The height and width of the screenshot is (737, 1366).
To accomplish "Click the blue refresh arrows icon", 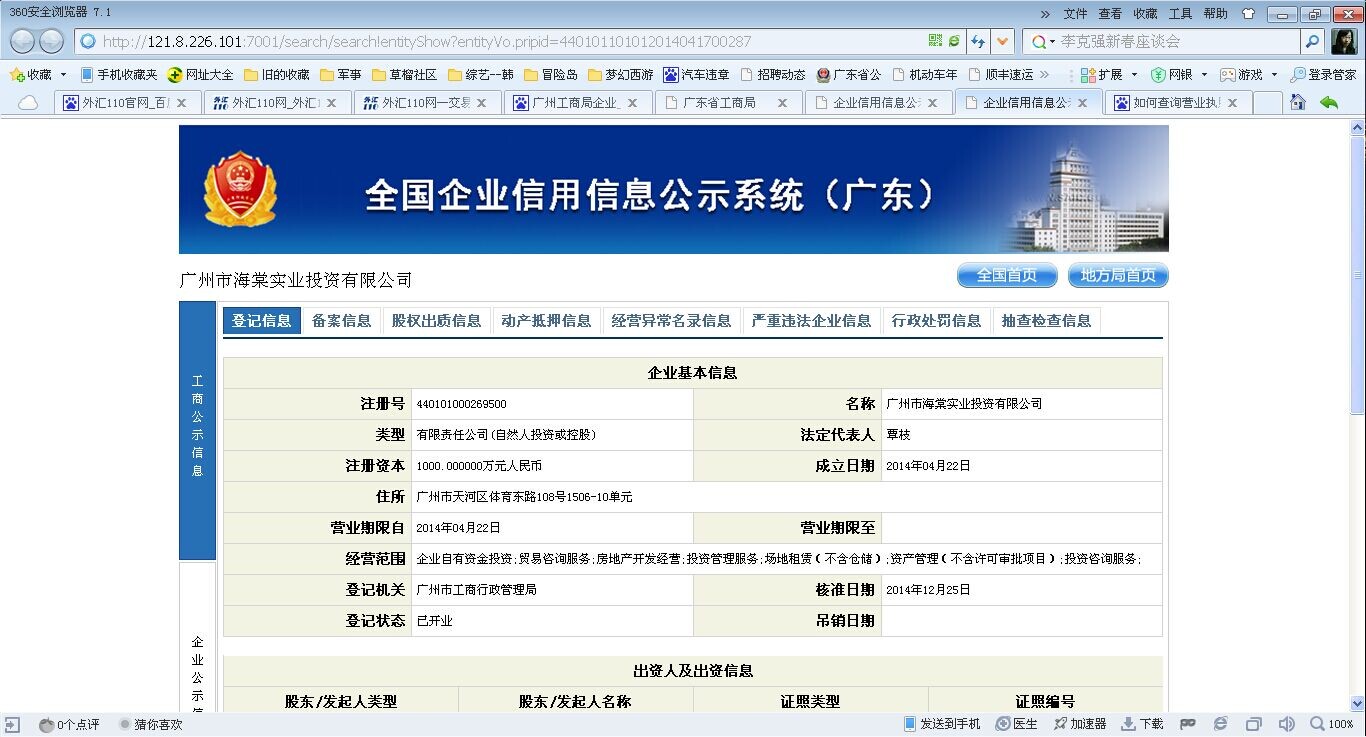I will [x=978, y=41].
